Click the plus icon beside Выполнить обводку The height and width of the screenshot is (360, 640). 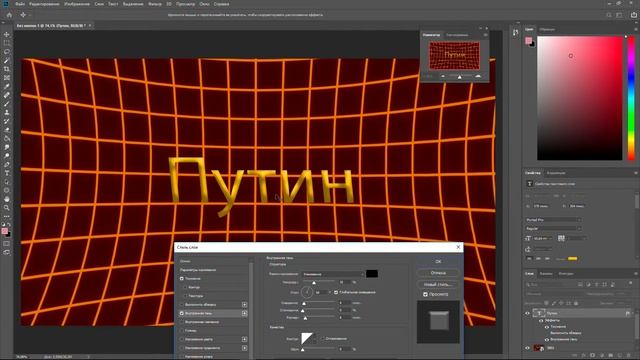(244, 304)
